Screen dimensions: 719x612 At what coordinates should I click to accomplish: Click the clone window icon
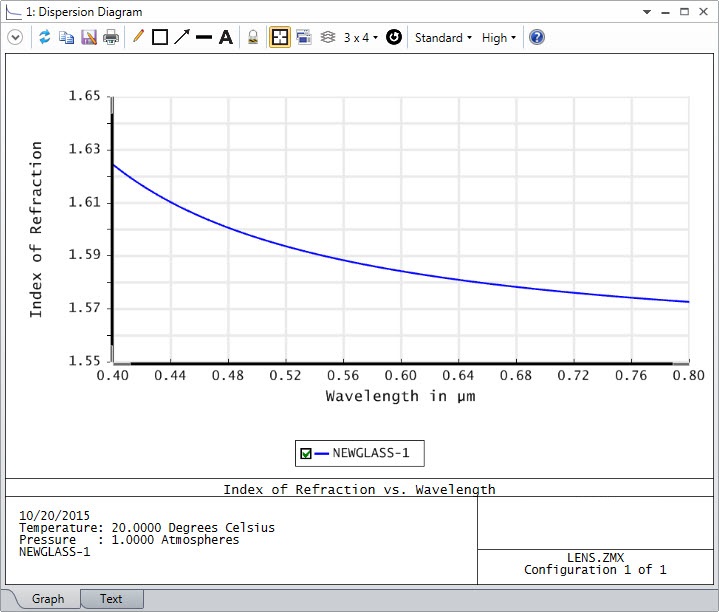(x=304, y=37)
